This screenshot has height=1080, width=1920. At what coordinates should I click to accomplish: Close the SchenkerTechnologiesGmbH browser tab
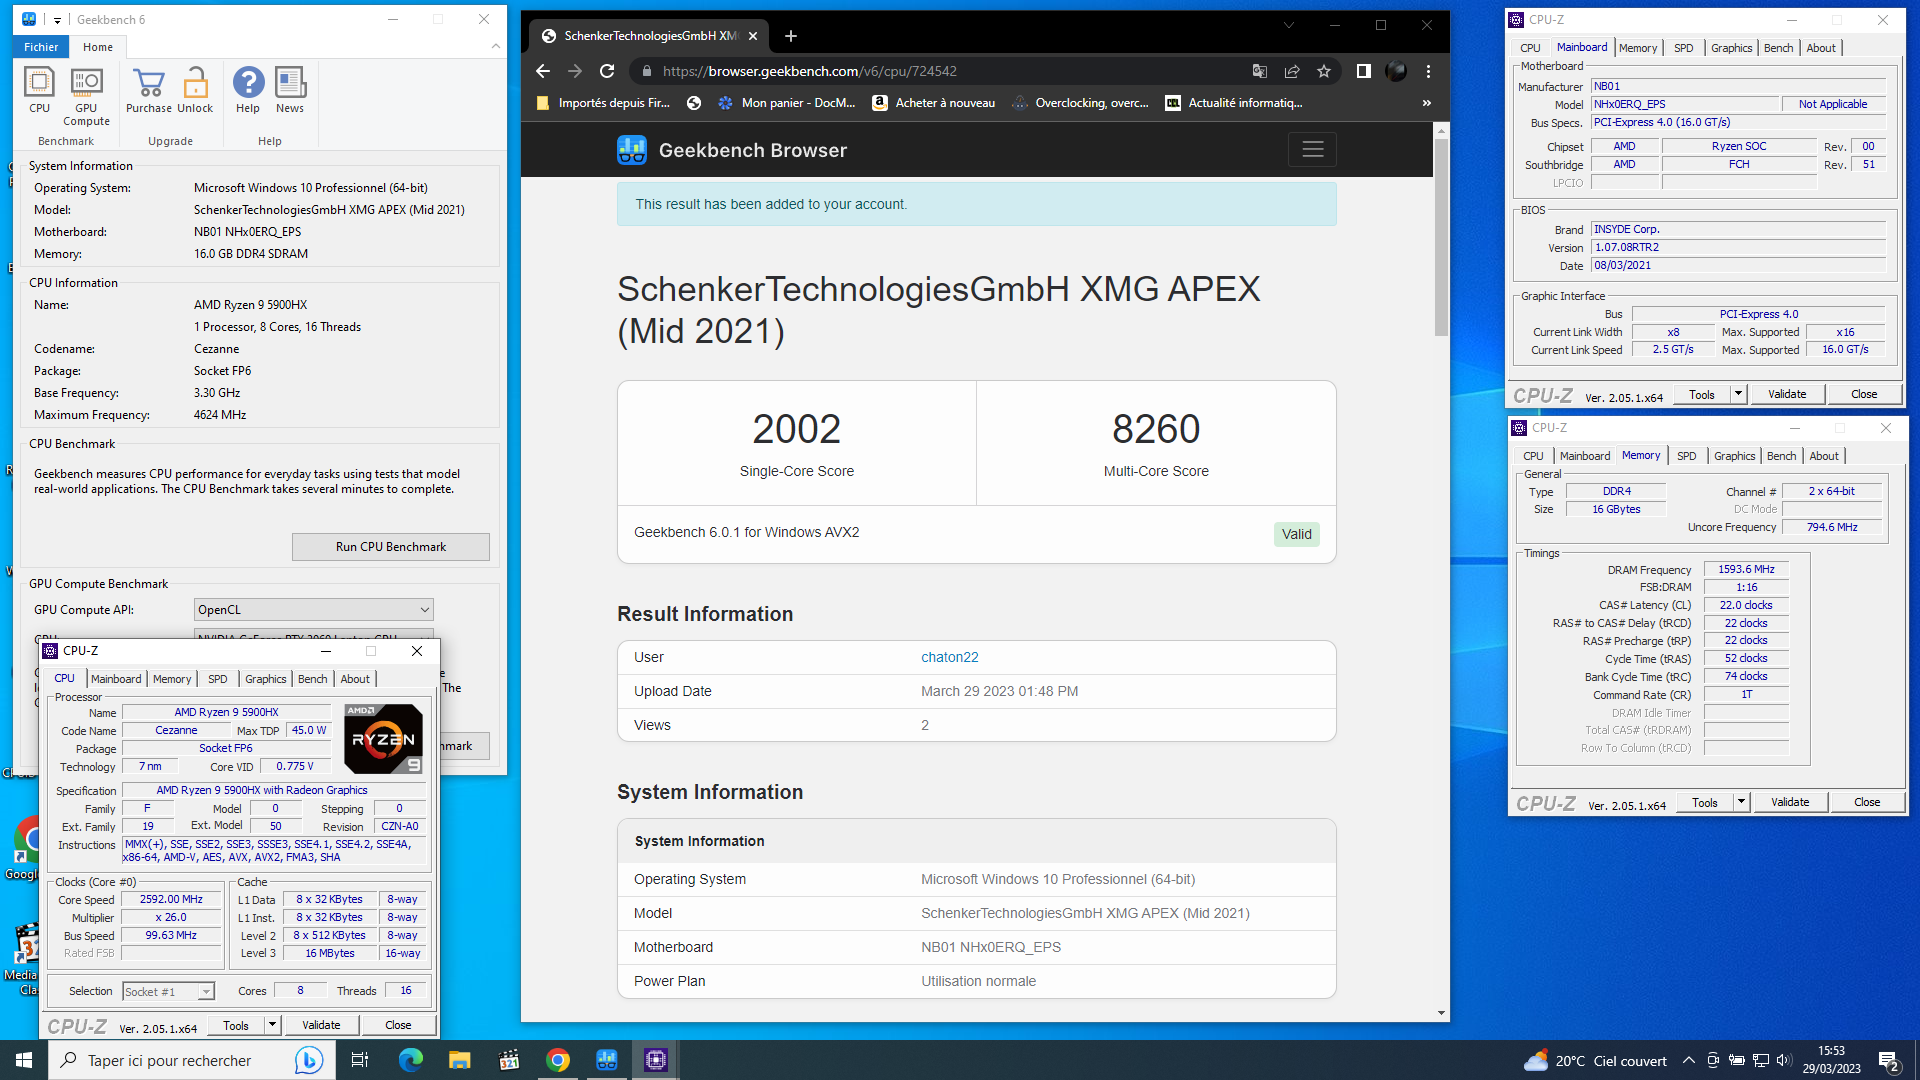(753, 36)
